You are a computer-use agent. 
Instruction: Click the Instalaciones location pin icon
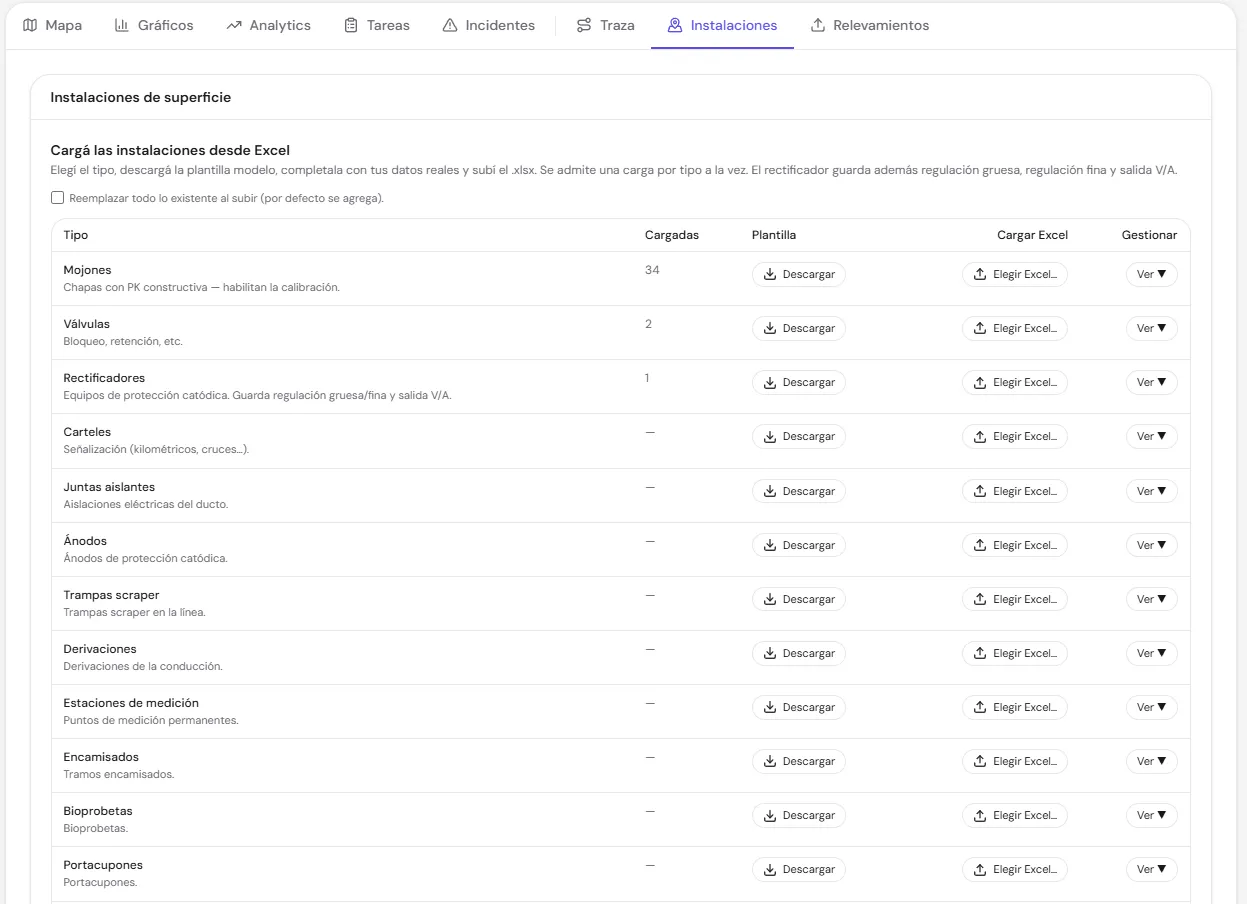675,25
